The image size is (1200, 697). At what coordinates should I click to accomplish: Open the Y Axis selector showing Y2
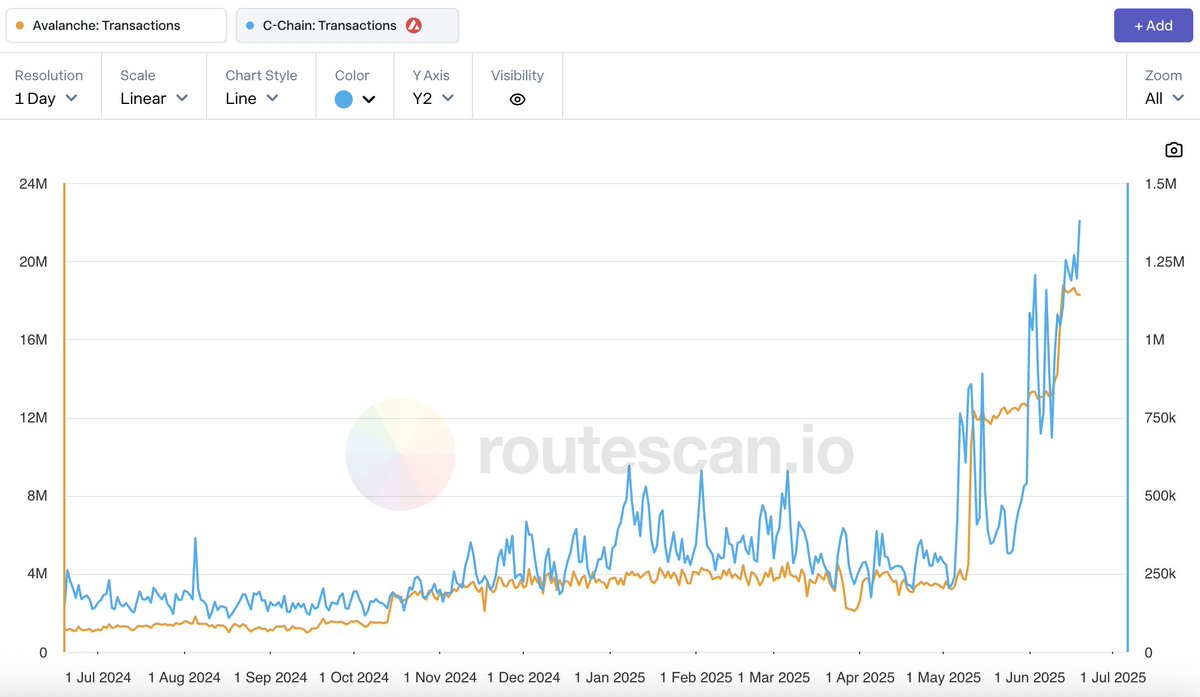pyautogui.click(x=430, y=98)
